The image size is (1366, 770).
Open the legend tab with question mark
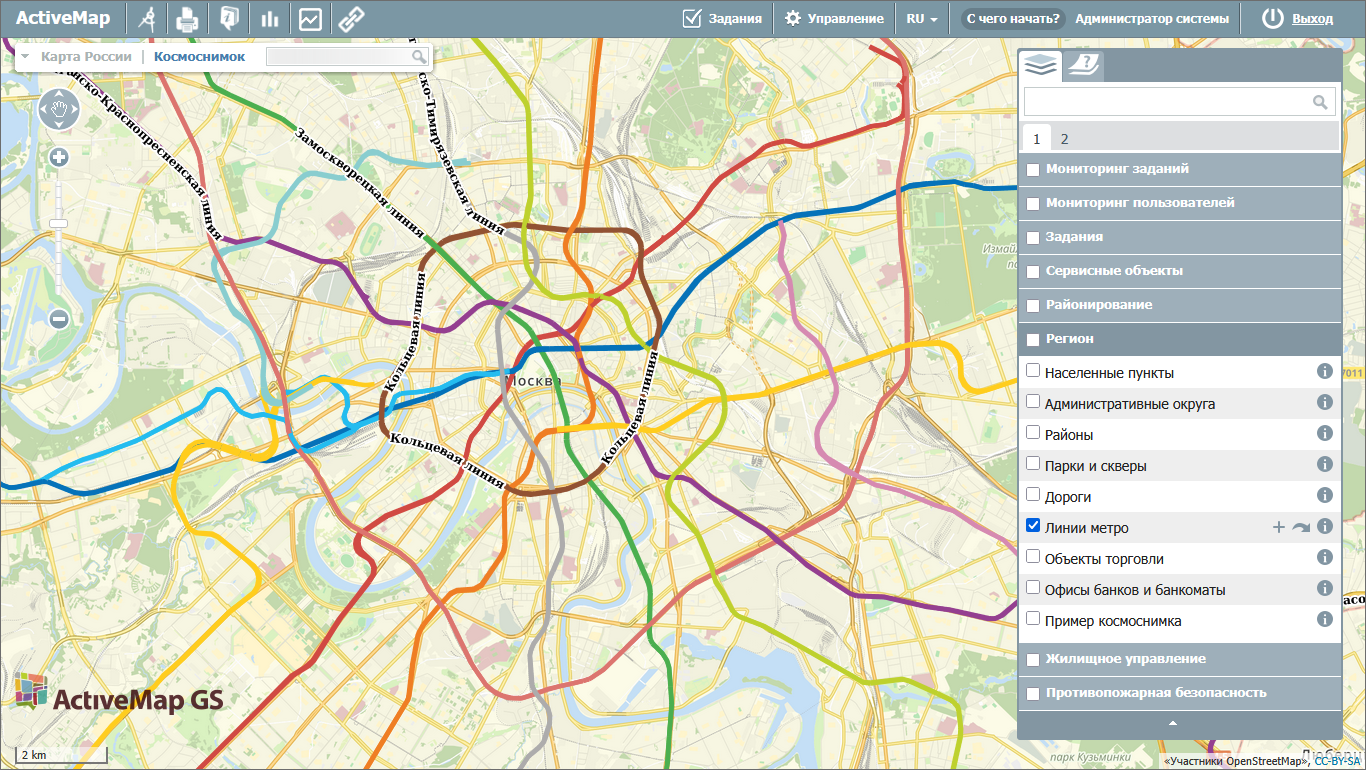pos(1082,66)
